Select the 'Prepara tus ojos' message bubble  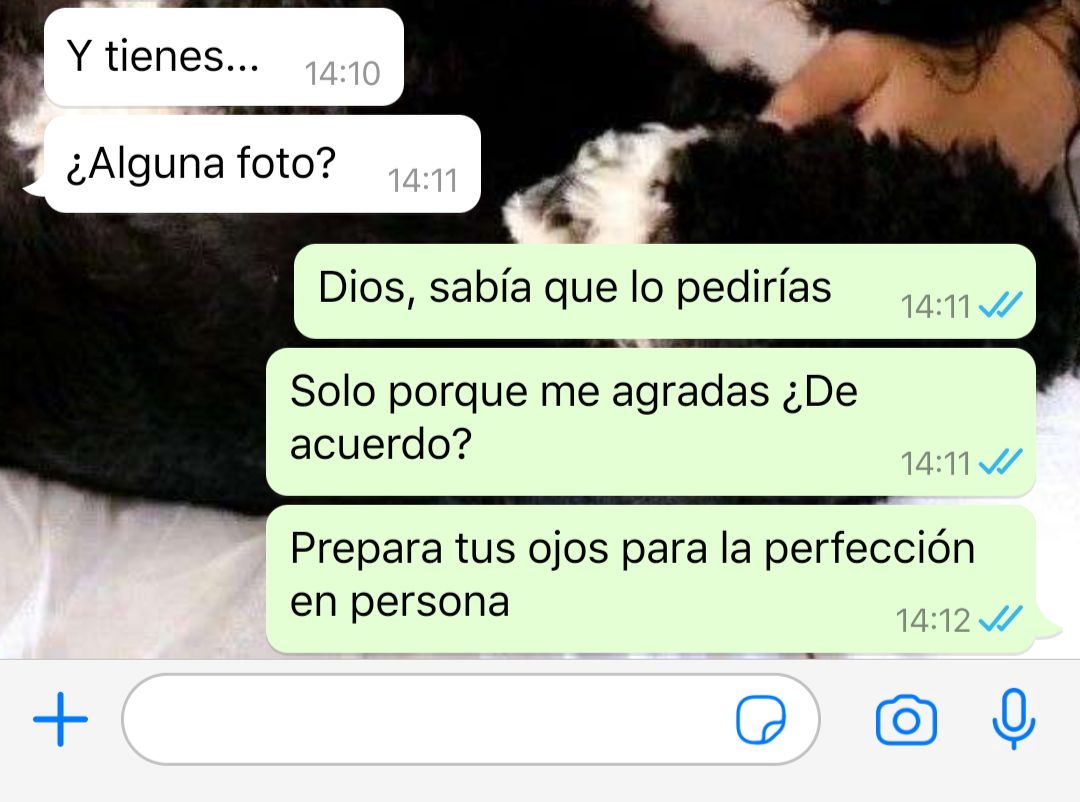tap(651, 579)
